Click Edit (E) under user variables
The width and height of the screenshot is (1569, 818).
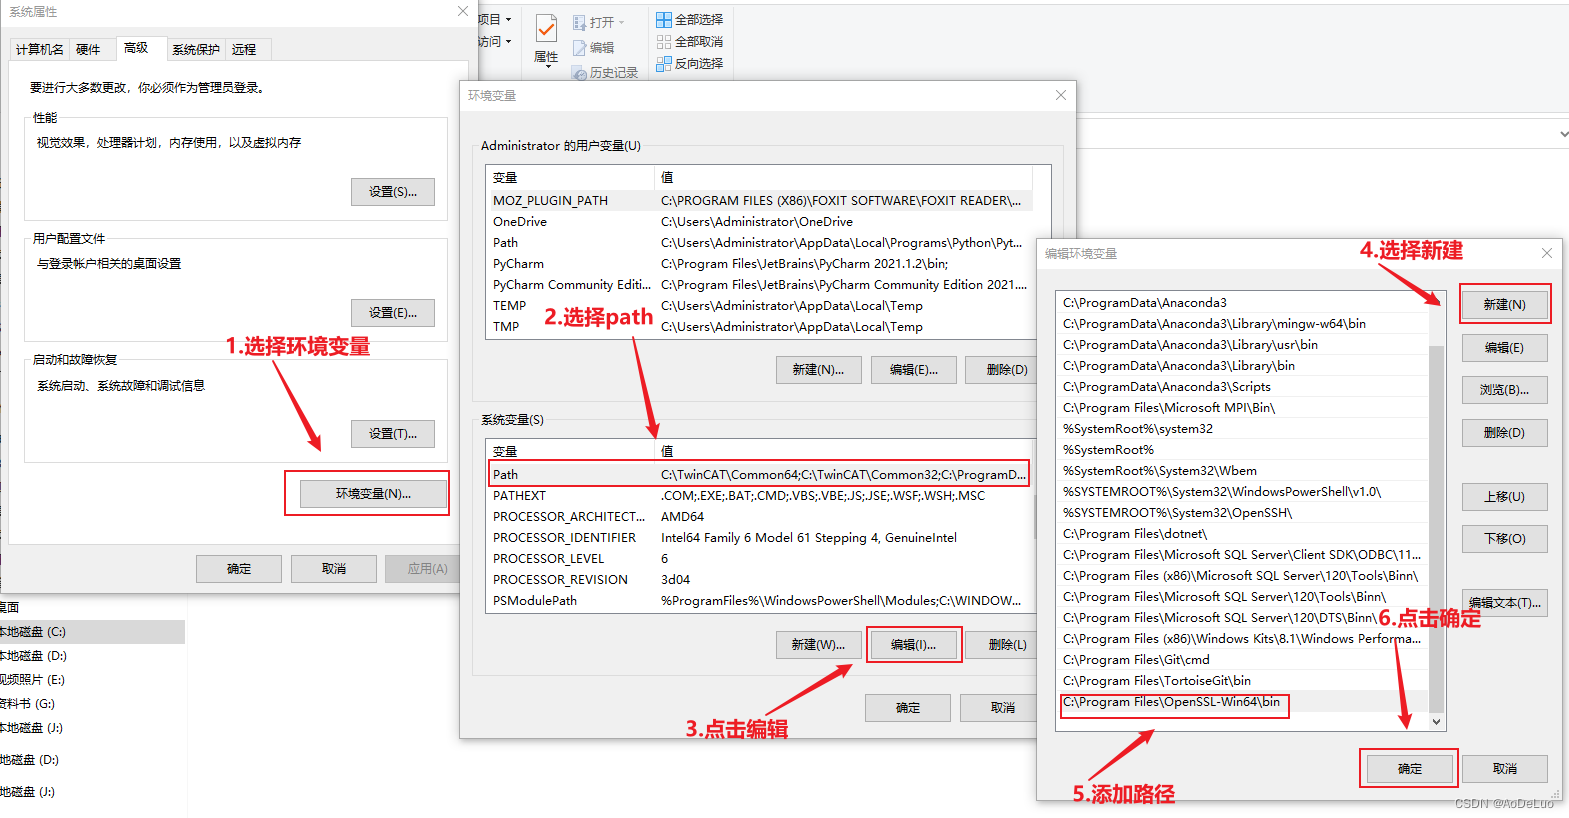pos(914,370)
